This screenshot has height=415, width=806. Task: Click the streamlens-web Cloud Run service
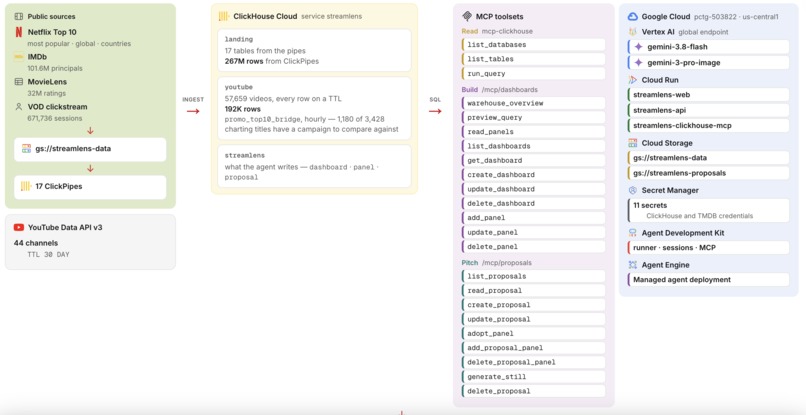[x=708, y=95]
